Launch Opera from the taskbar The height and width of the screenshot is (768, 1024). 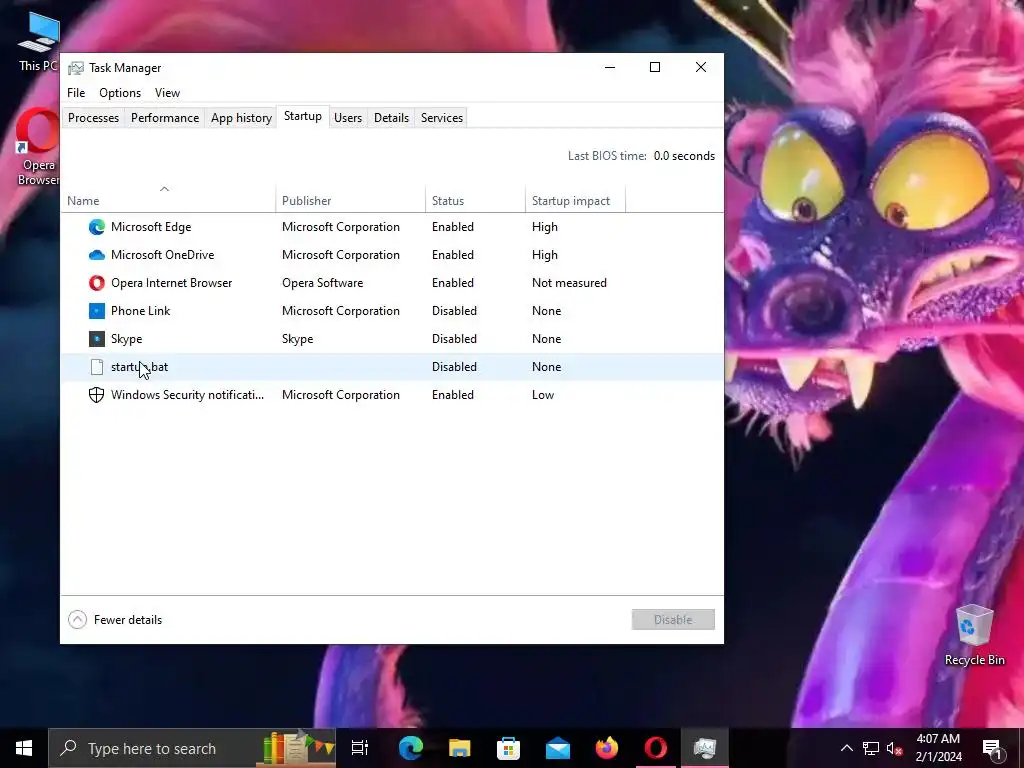coord(656,748)
